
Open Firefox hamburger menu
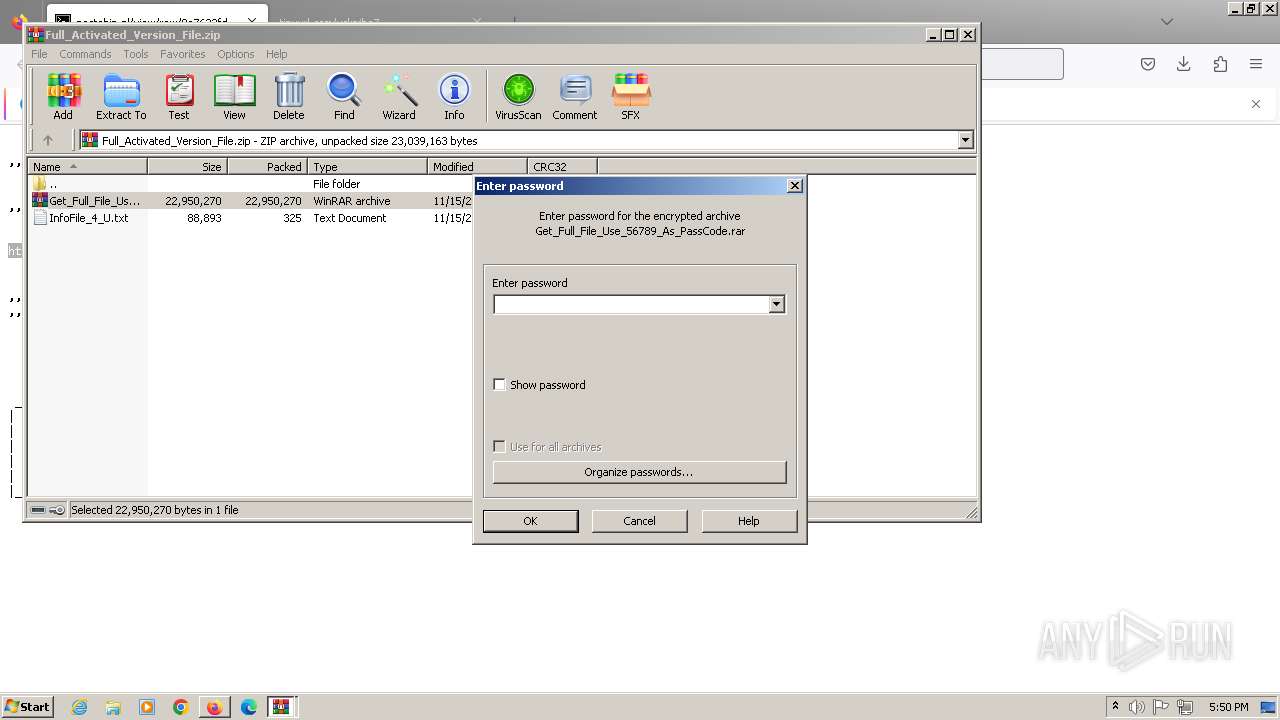click(1256, 64)
